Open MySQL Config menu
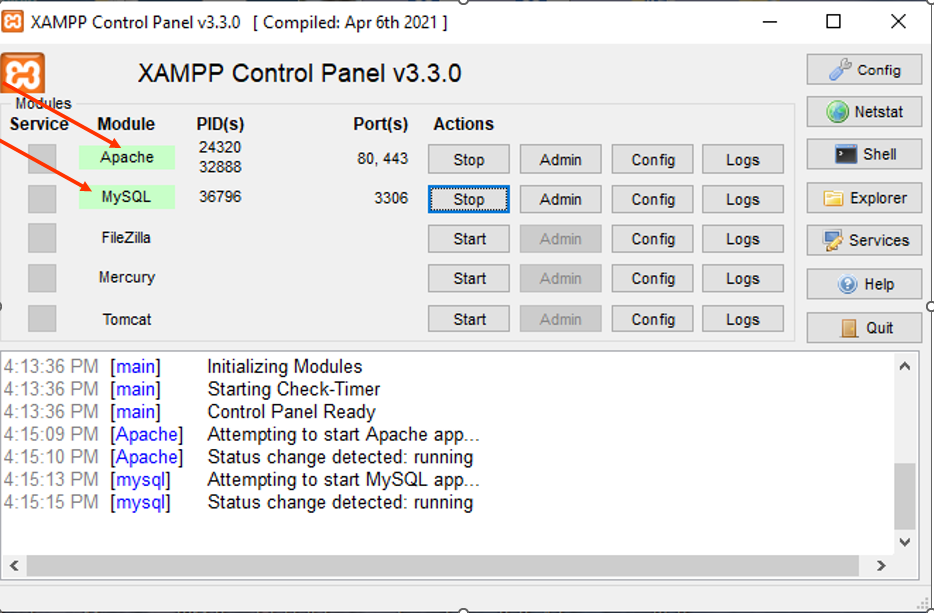The width and height of the screenshot is (934, 613). click(x=653, y=199)
